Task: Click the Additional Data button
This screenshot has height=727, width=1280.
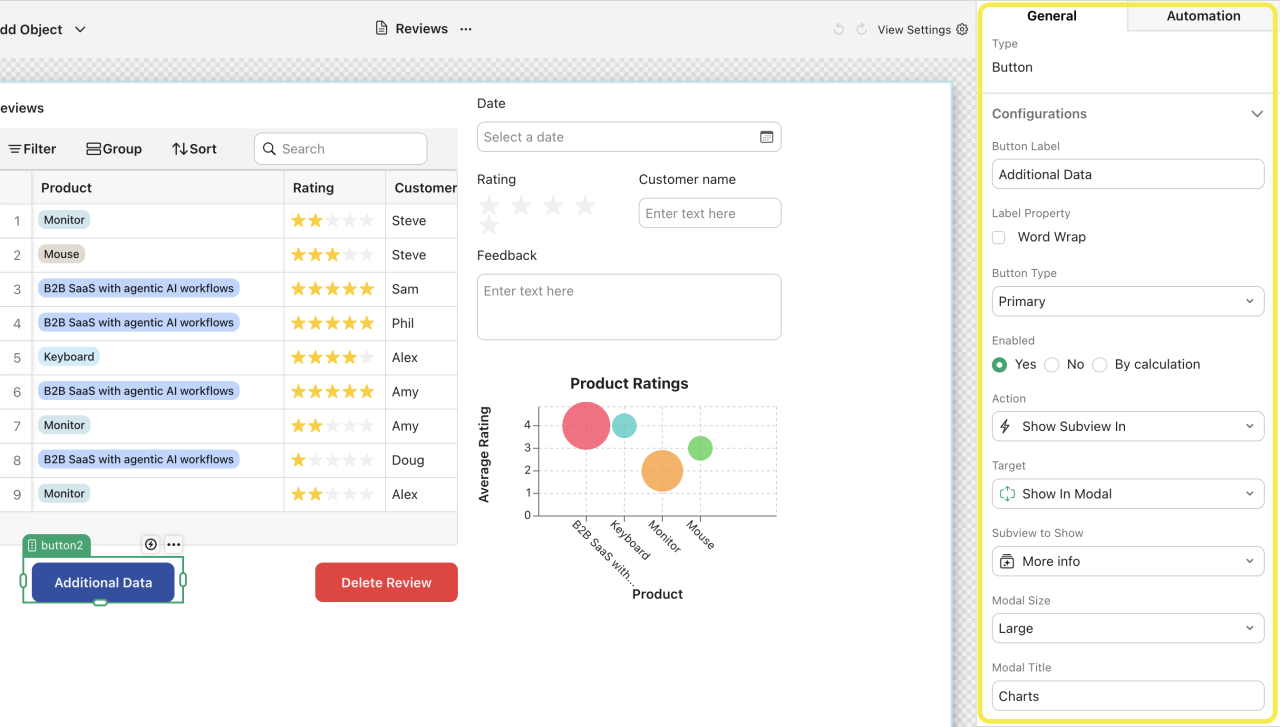Action: pyautogui.click(x=103, y=583)
